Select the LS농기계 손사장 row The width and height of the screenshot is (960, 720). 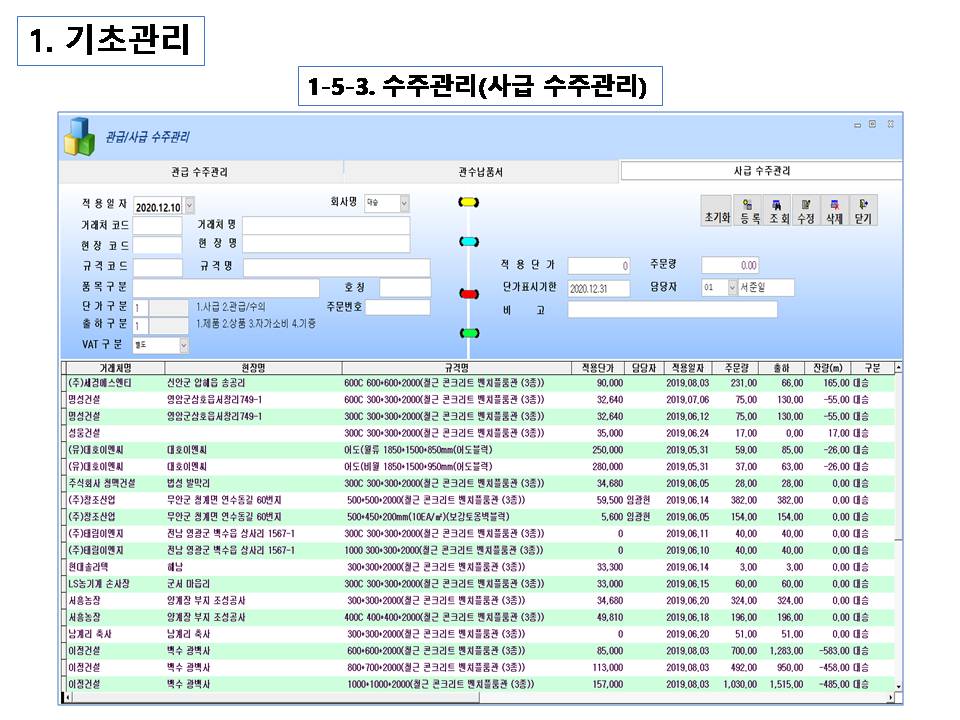point(479,584)
